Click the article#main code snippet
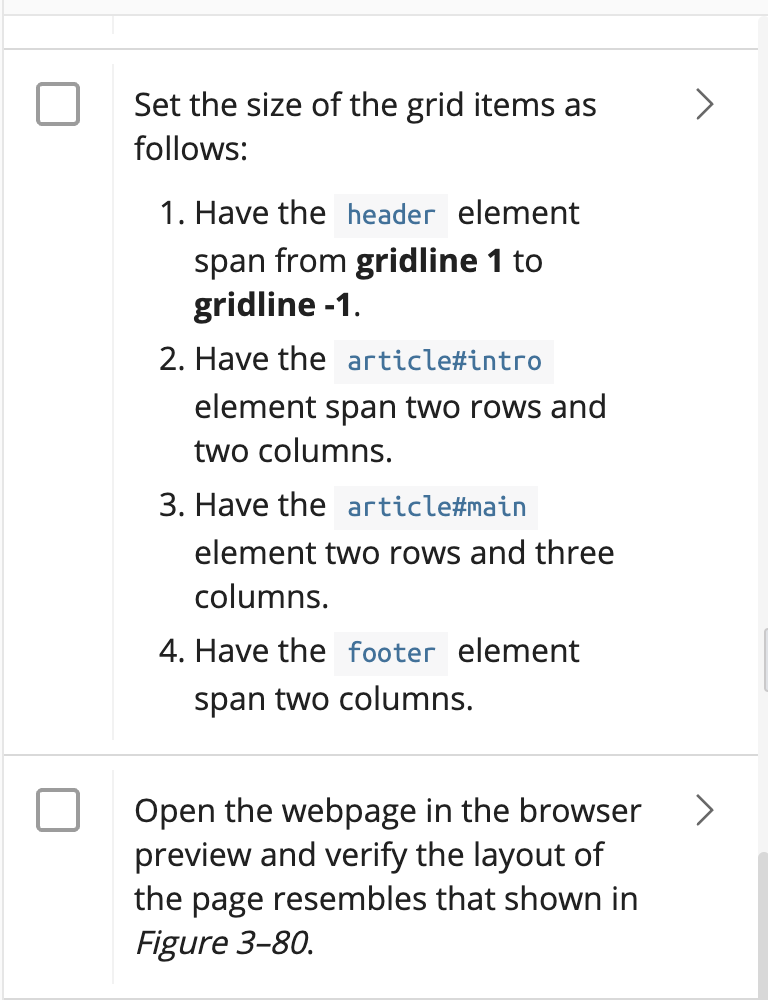The image size is (768, 1000). coord(436,508)
